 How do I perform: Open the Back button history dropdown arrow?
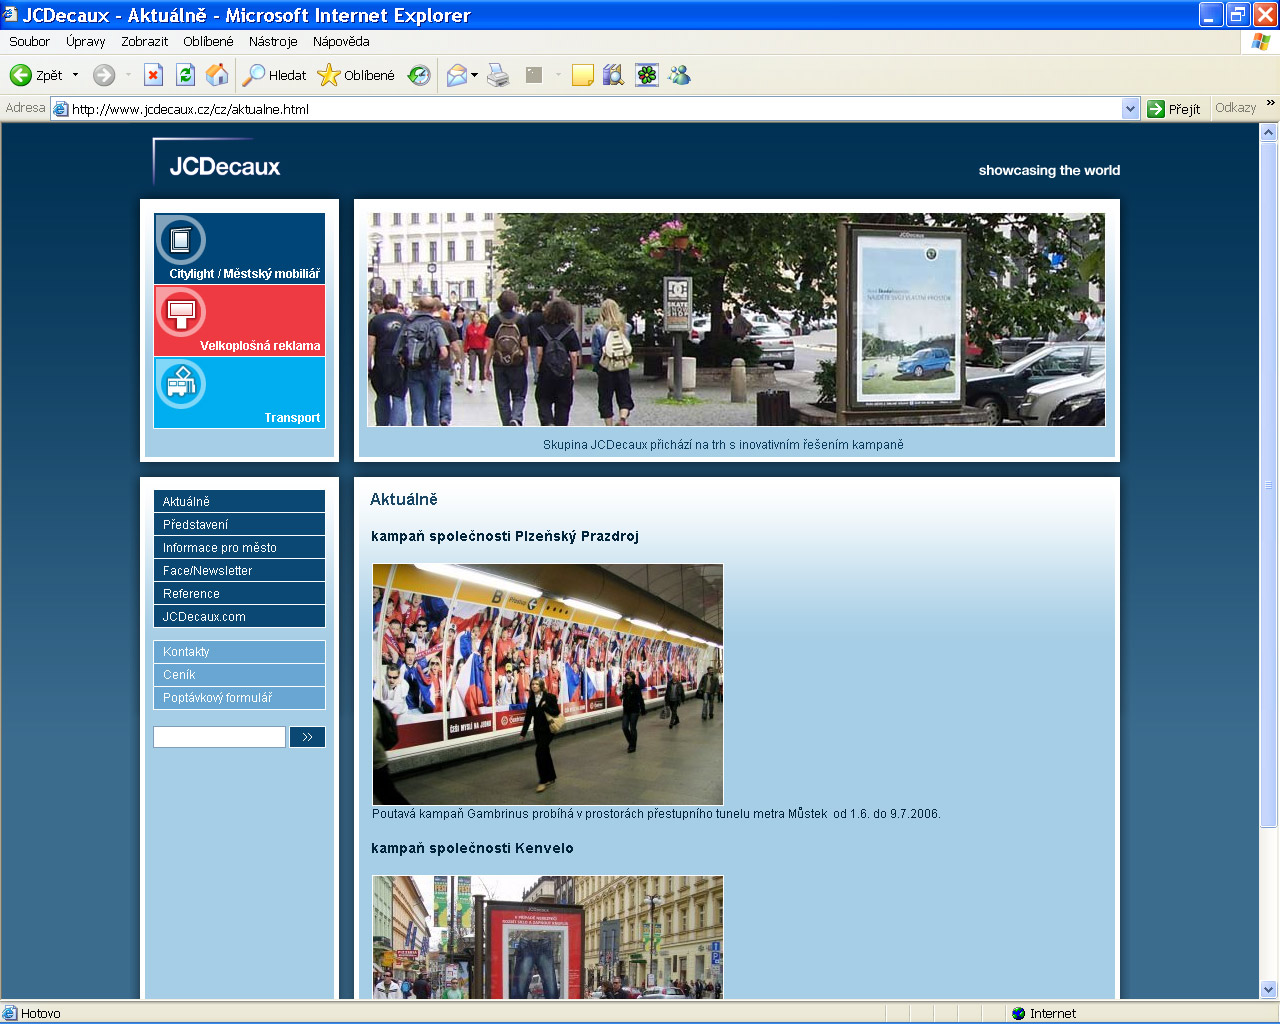click(x=75, y=75)
